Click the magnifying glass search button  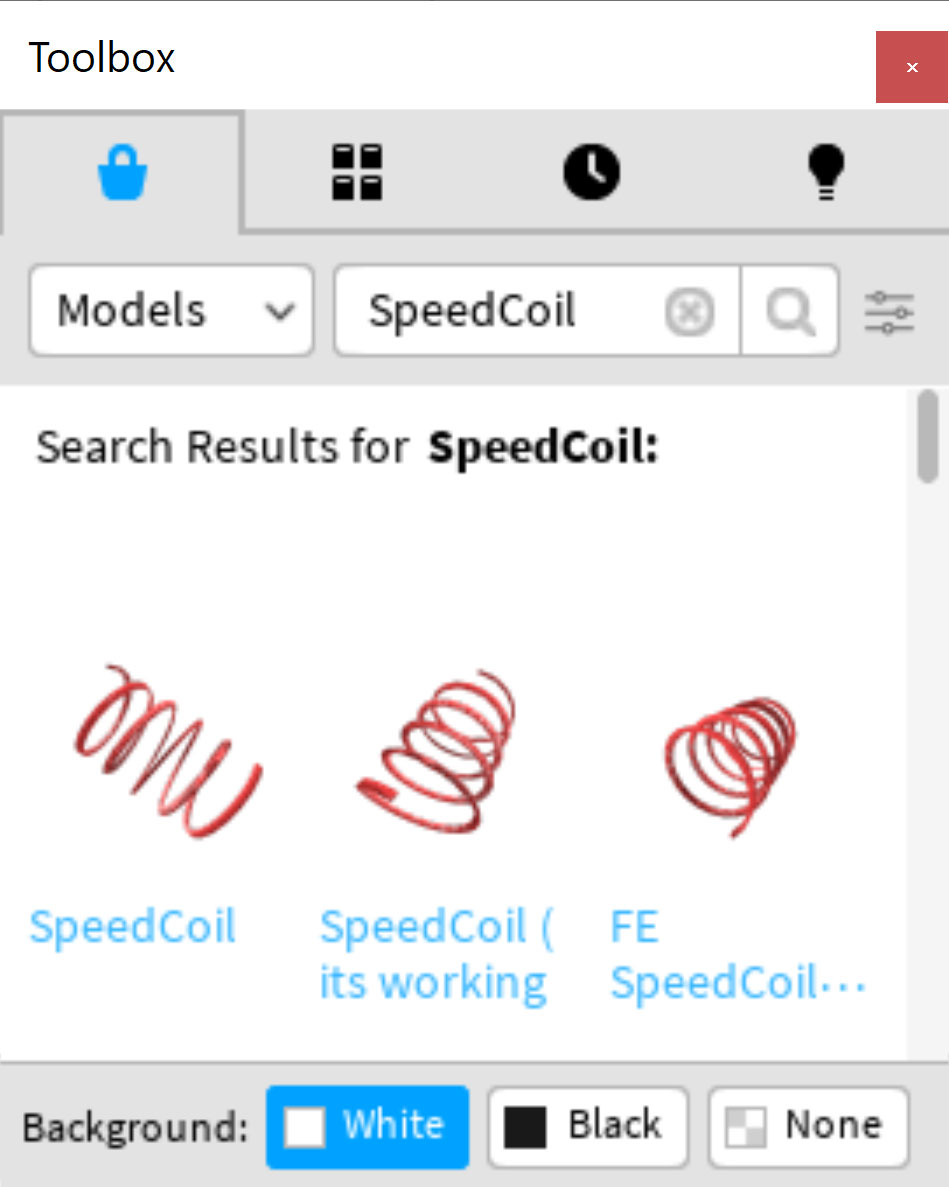(790, 310)
